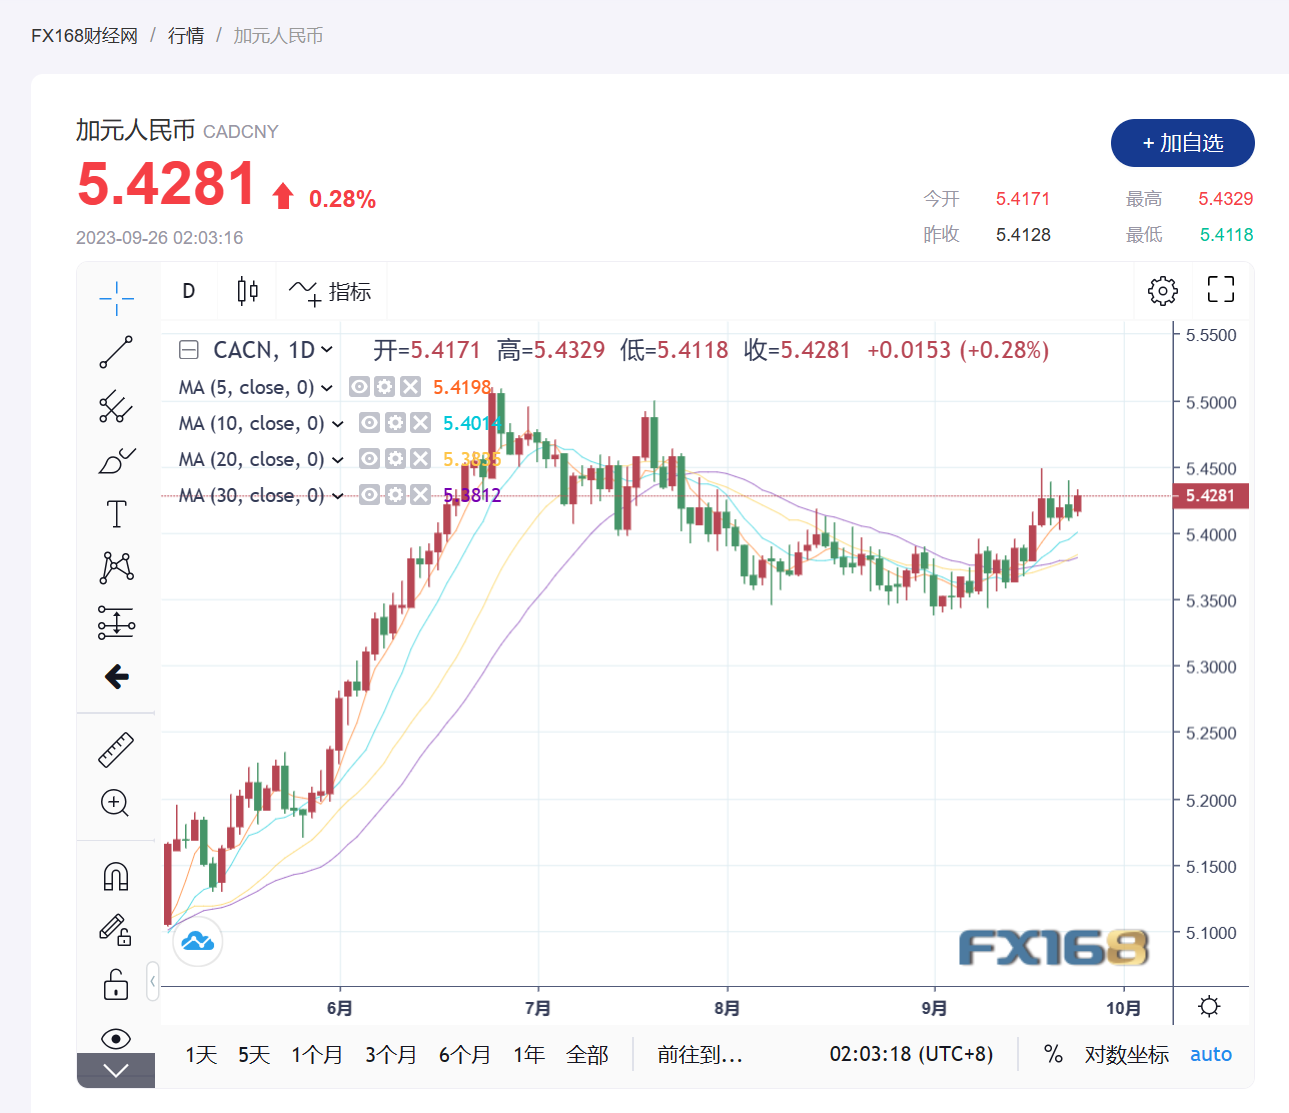Click the +加自选 button

(1182, 143)
